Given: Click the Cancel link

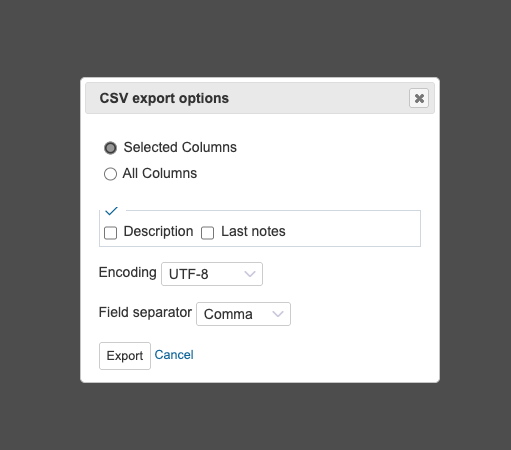Looking at the screenshot, I should pos(174,355).
